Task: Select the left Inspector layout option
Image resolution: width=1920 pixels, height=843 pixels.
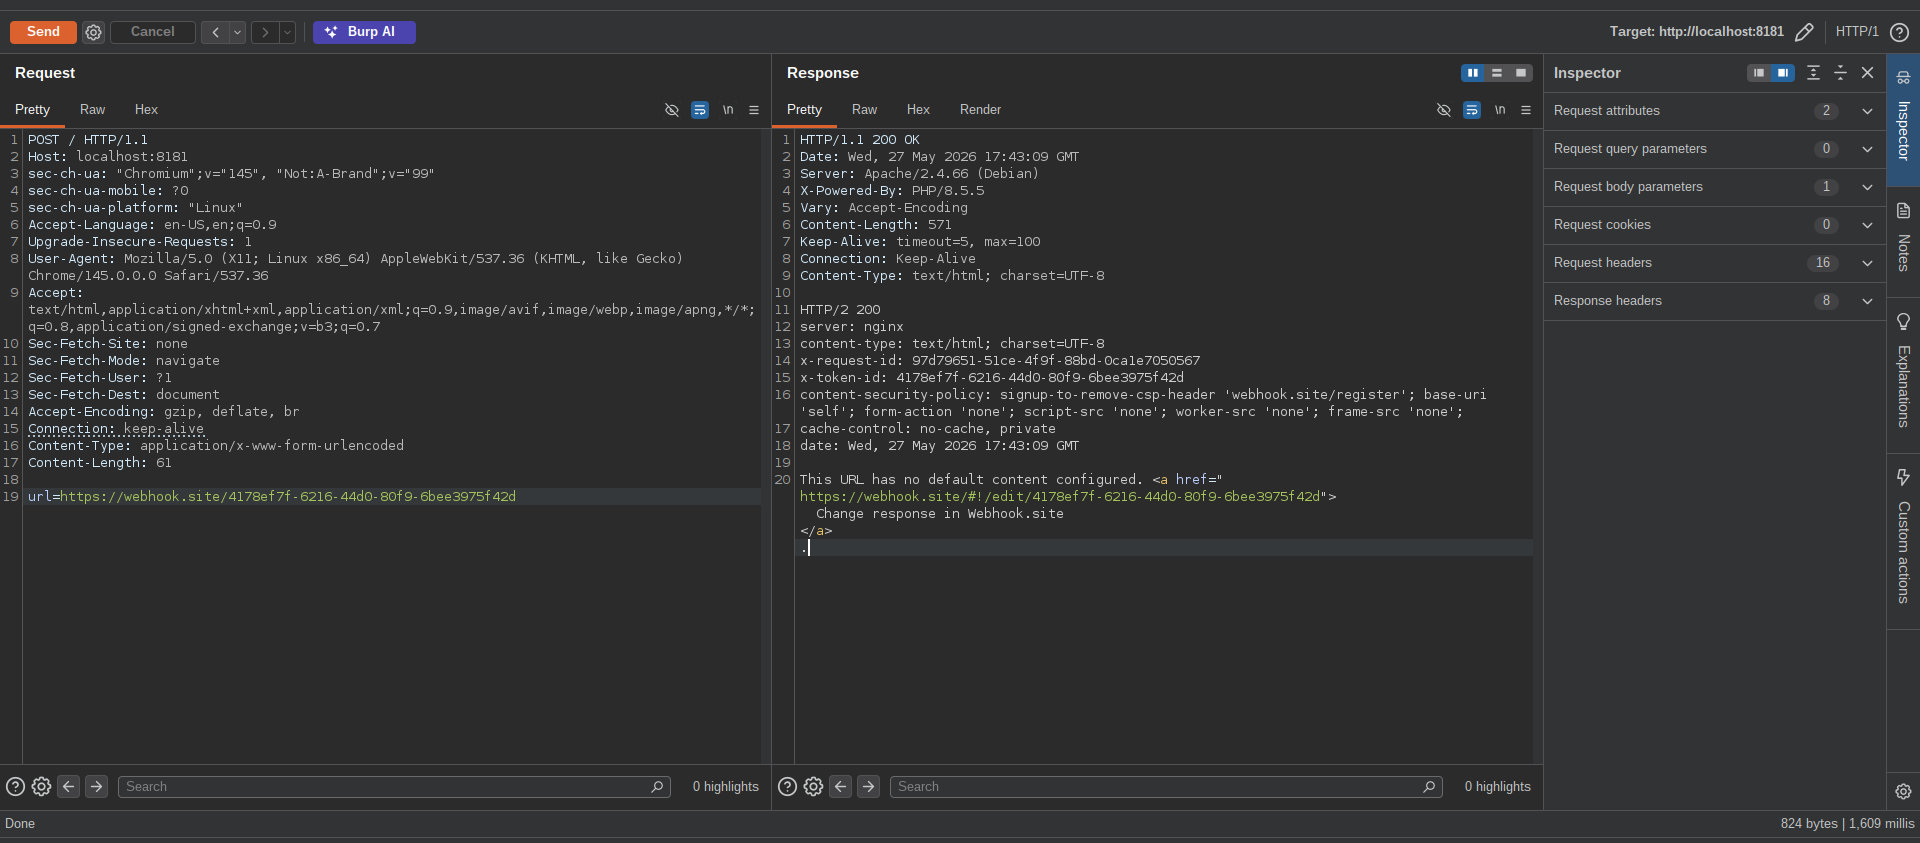Action: pyautogui.click(x=1759, y=73)
